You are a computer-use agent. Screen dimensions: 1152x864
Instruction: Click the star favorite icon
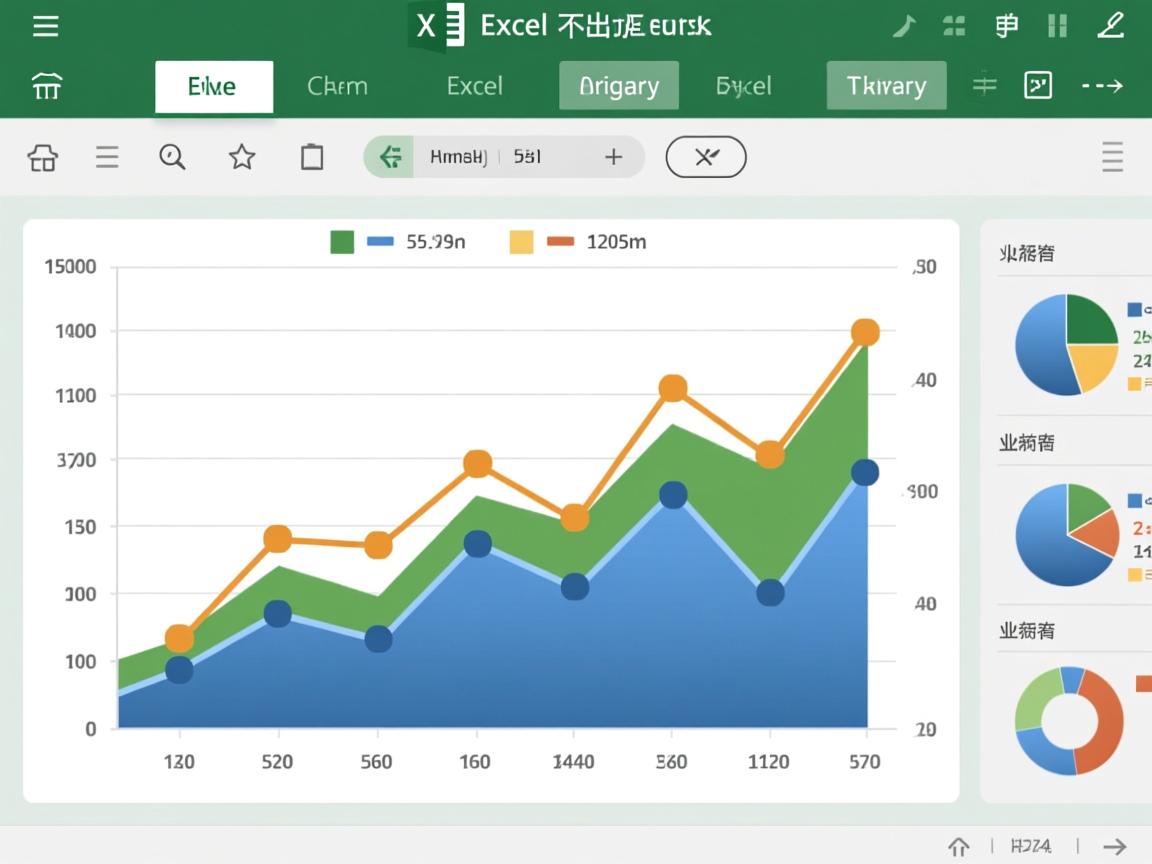click(x=242, y=157)
